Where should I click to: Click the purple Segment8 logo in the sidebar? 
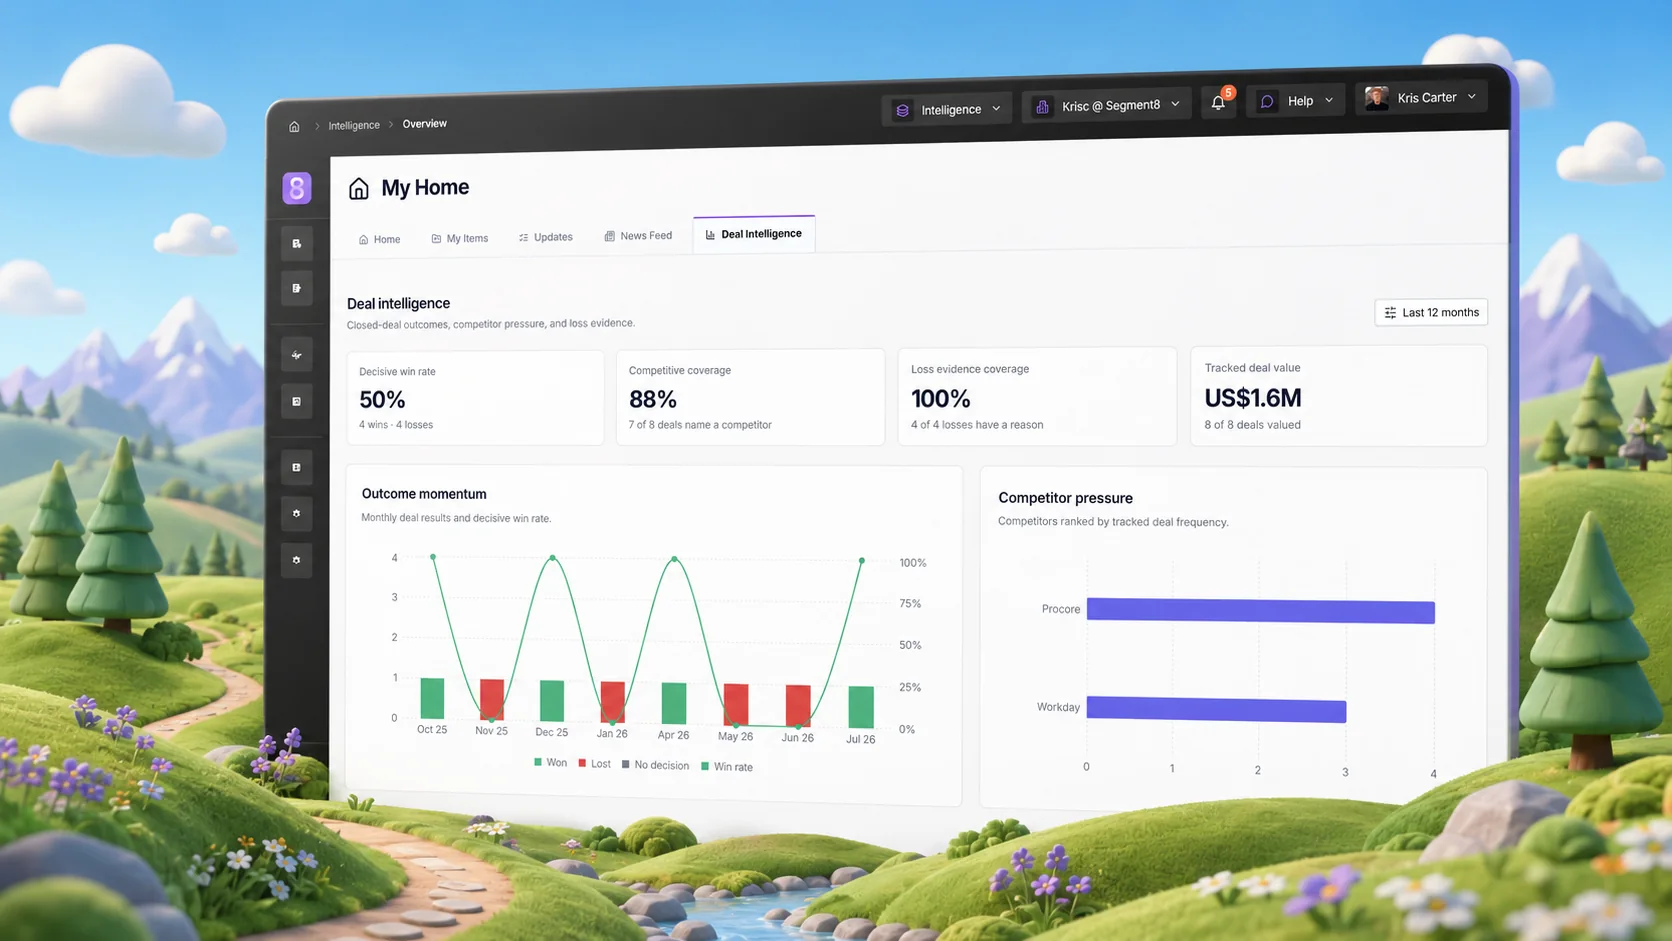point(297,188)
